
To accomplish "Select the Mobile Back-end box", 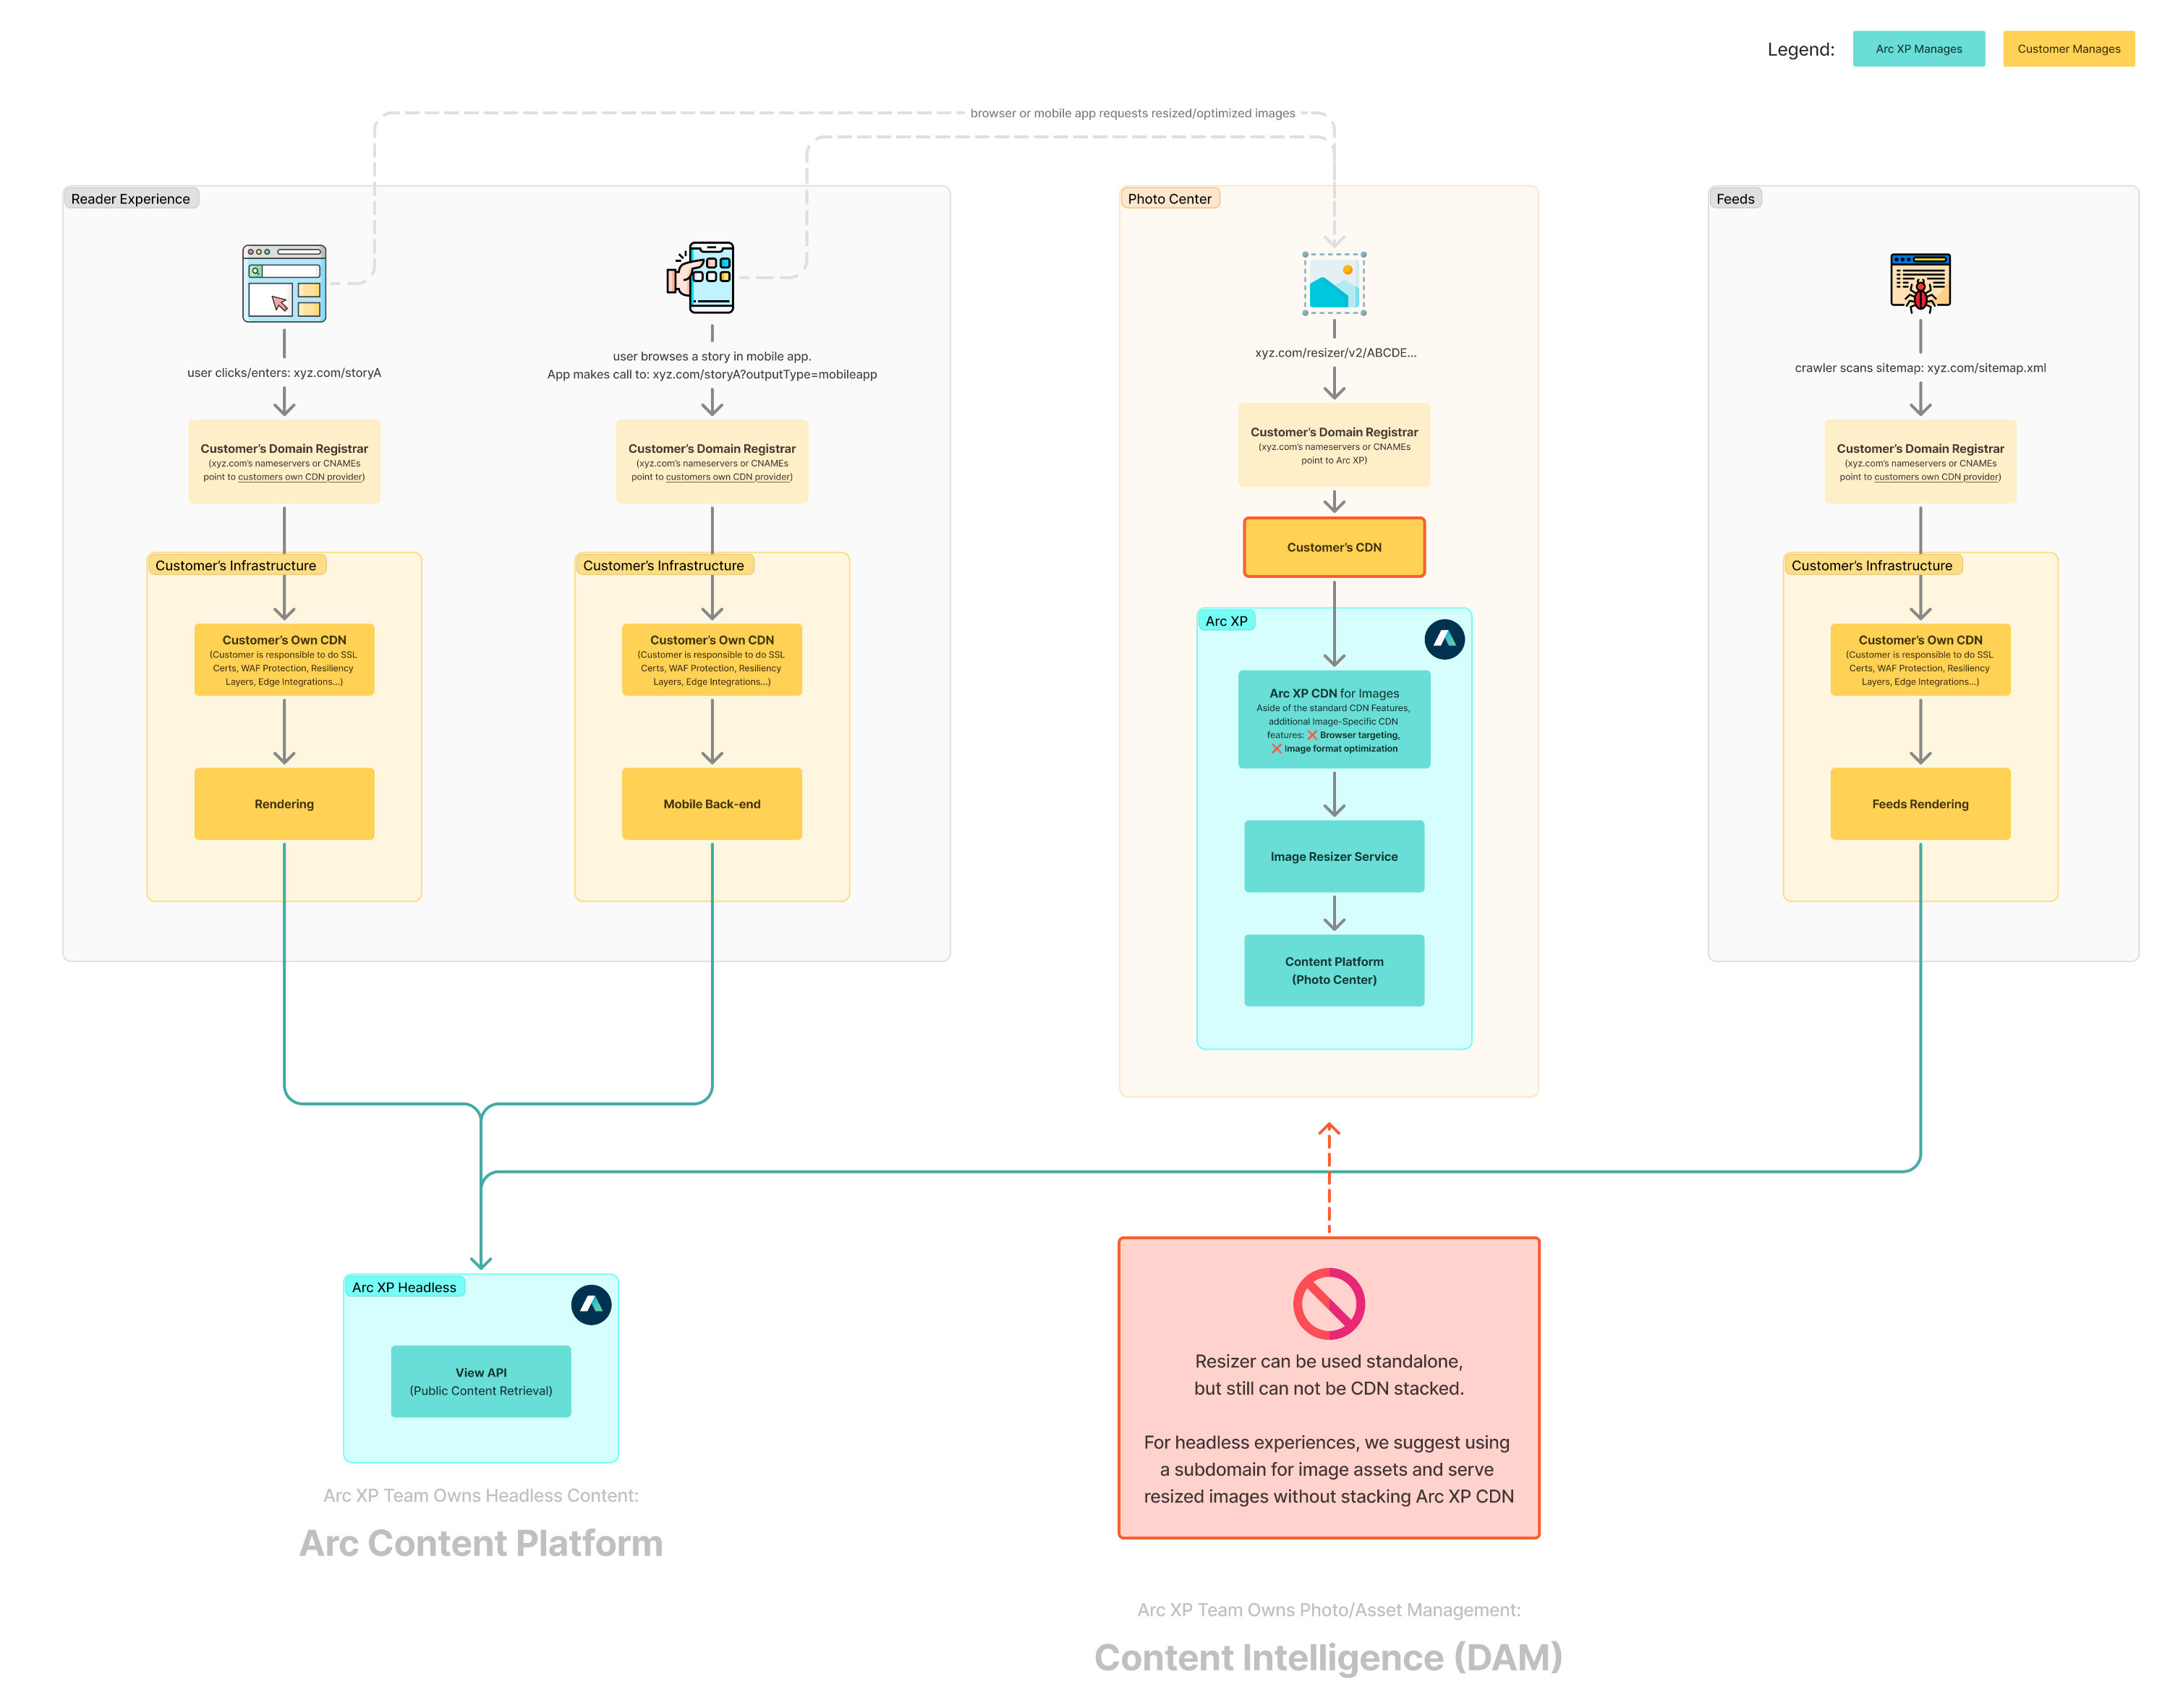I will point(712,803).
